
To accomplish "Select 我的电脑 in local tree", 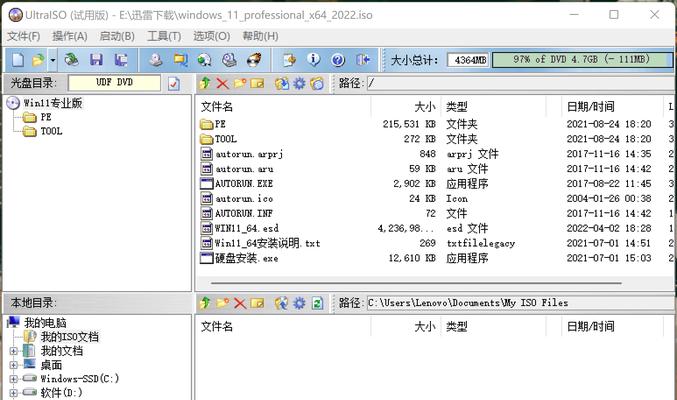I will [45, 323].
